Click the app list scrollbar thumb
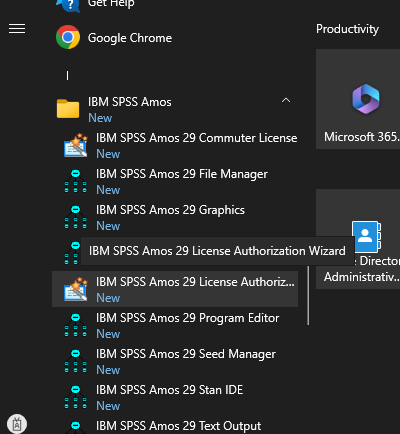 tap(308, 295)
